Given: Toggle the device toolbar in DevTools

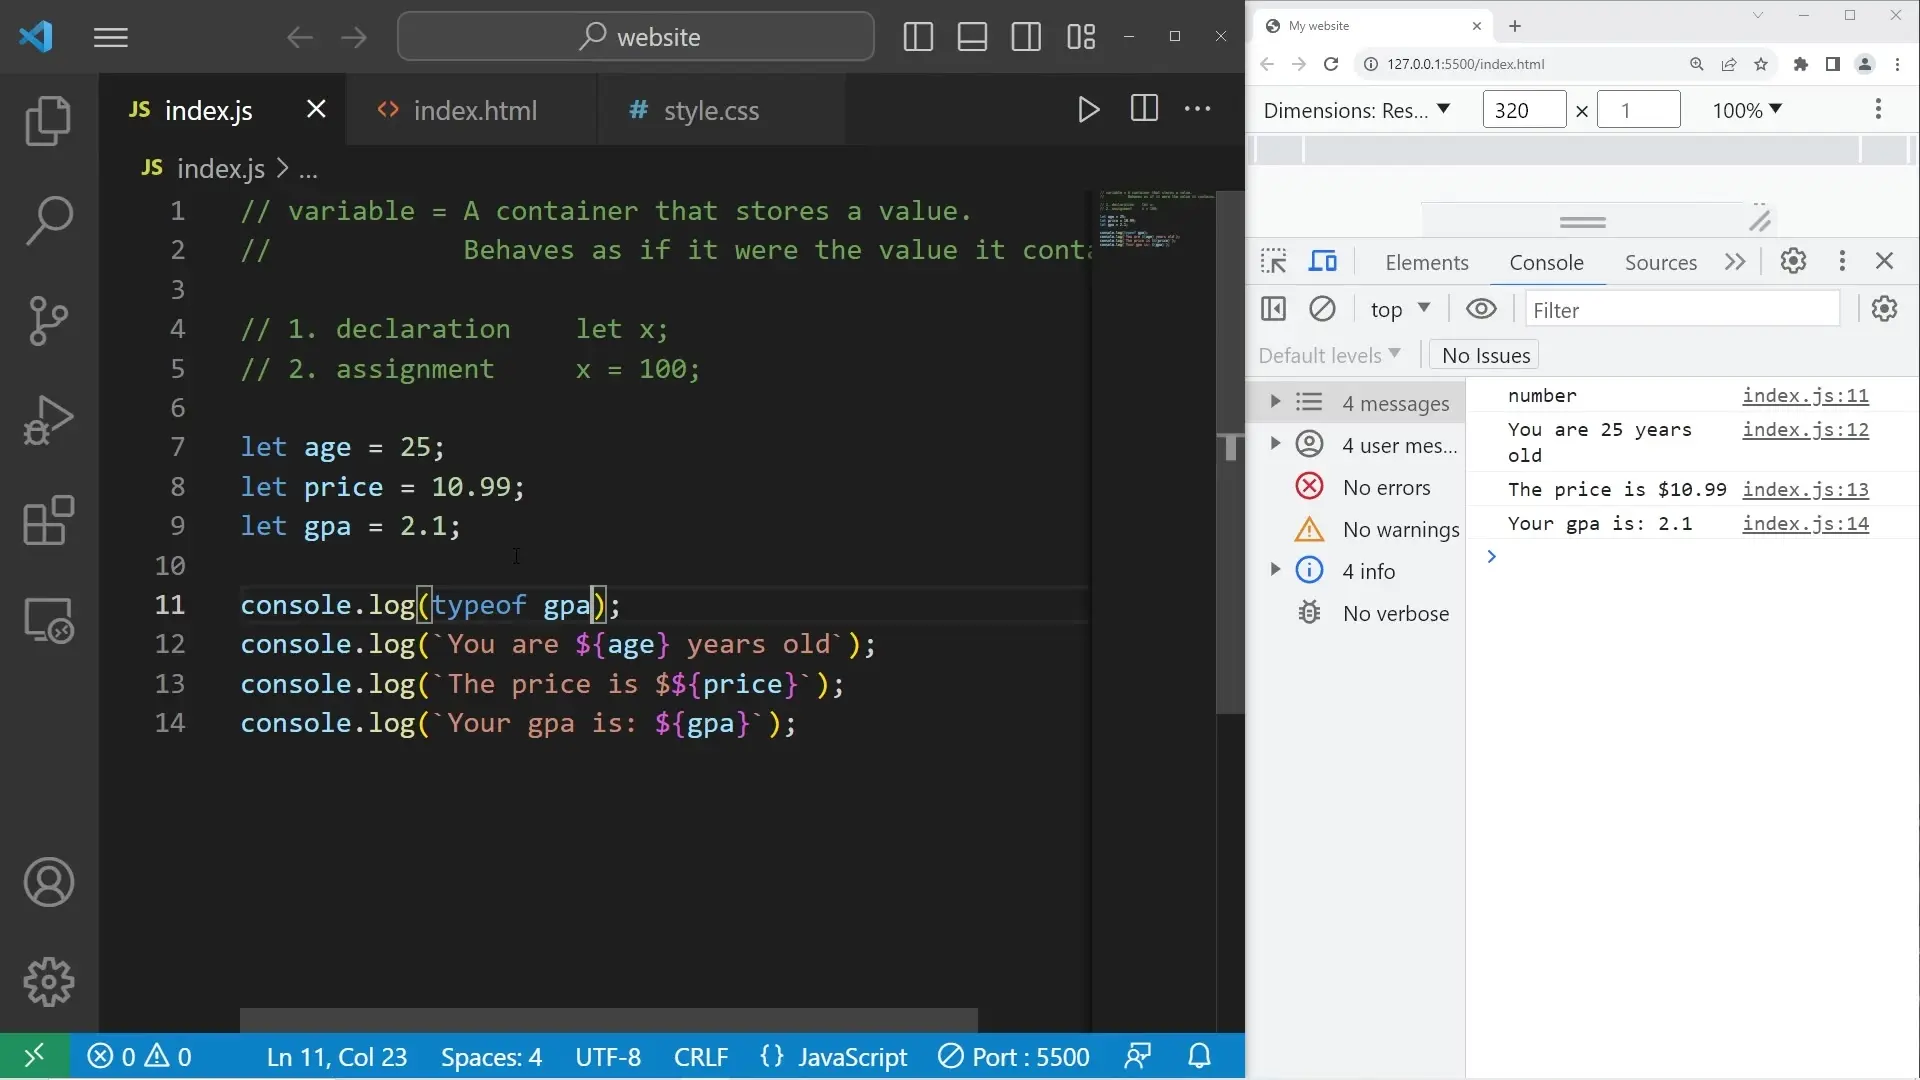Looking at the screenshot, I should click(x=1323, y=262).
